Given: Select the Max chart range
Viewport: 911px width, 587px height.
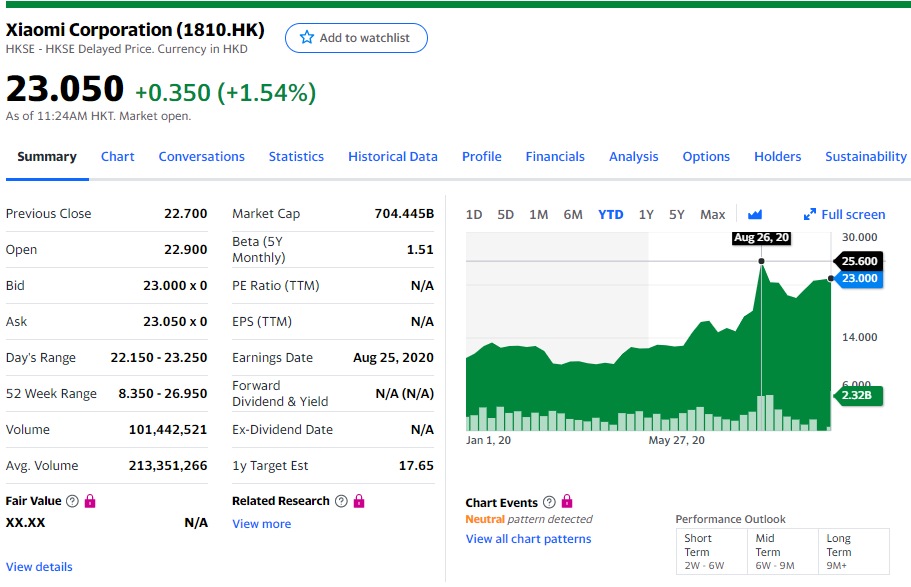Looking at the screenshot, I should (x=712, y=214).
